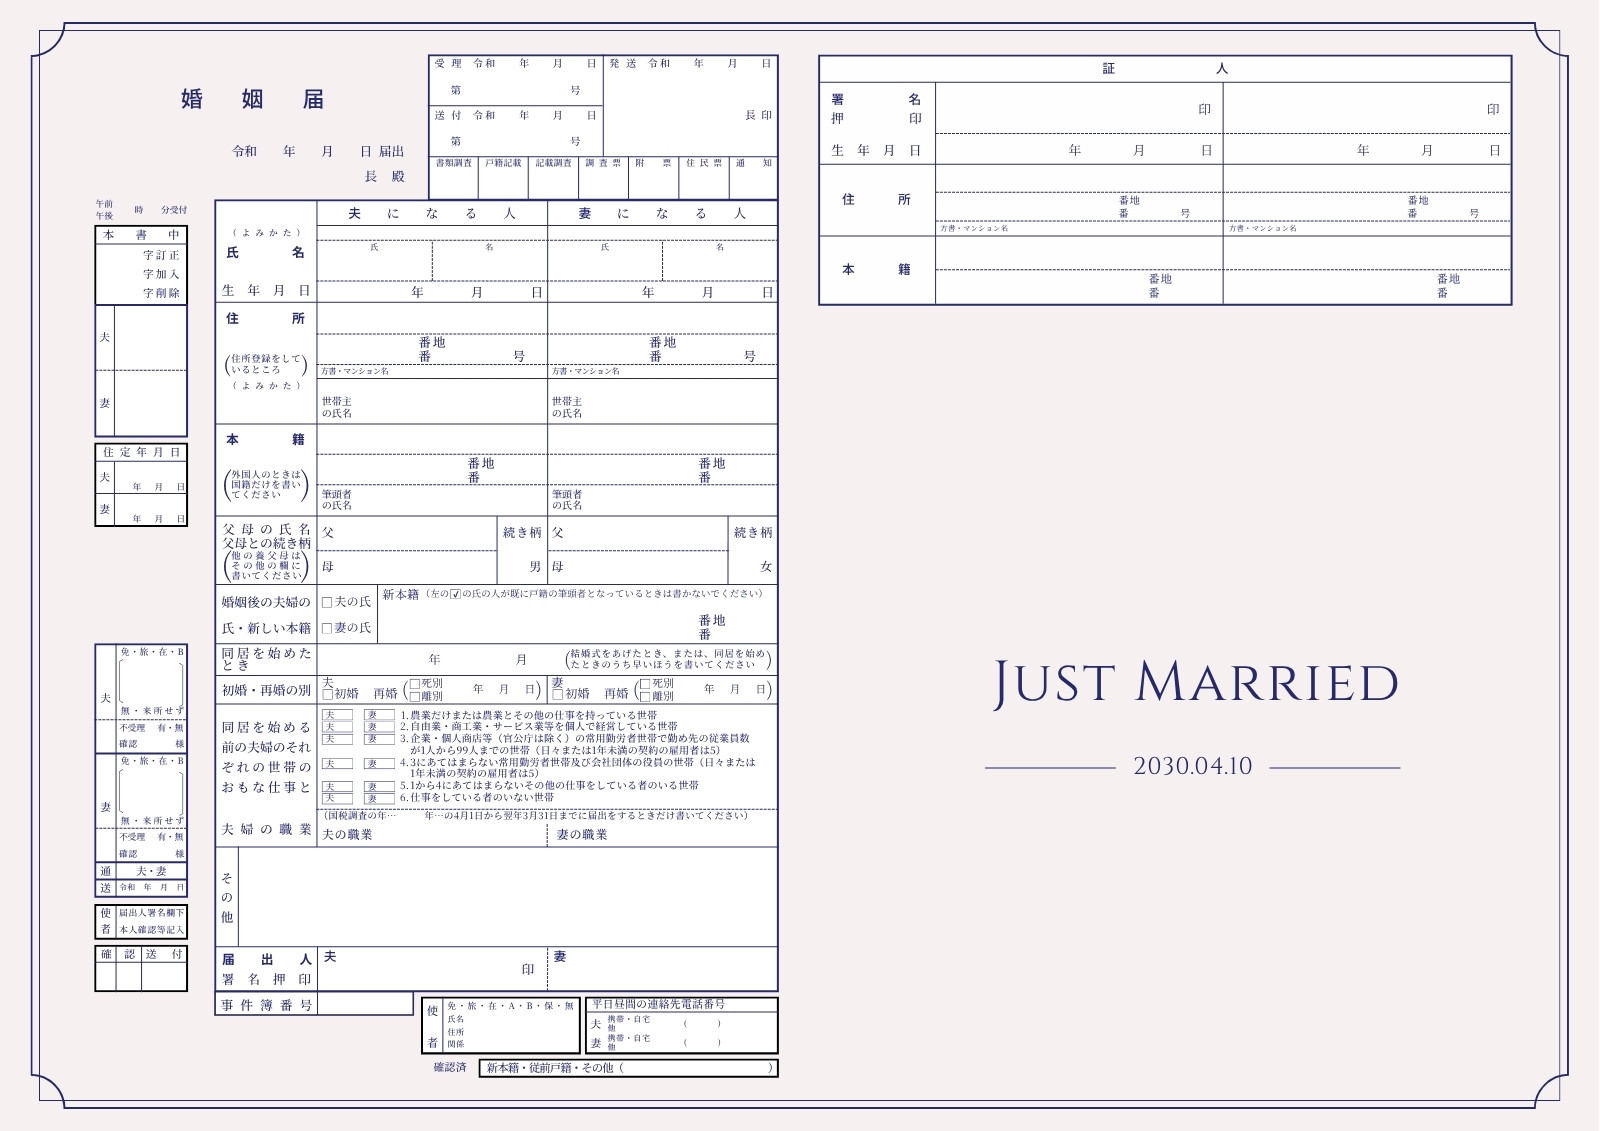Screen dimensions: 1600x1131
Task: Check husband's 離別 box
Action: 414,696
